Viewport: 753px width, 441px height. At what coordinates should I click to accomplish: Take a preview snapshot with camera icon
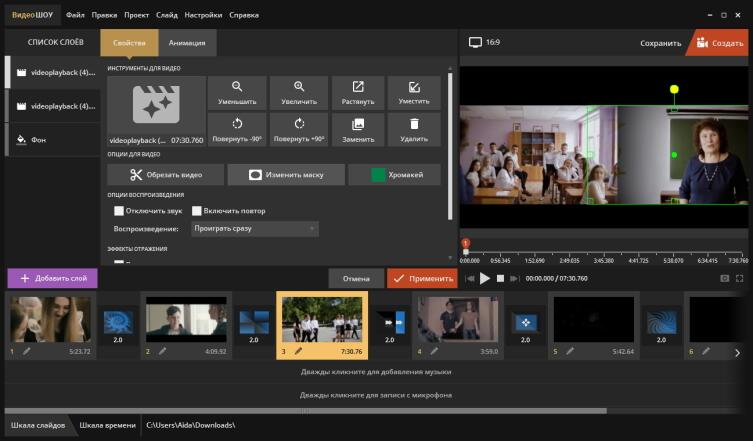[x=725, y=279]
